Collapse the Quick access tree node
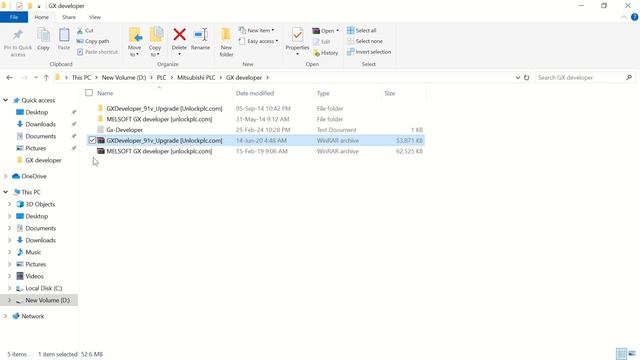 click(6, 100)
